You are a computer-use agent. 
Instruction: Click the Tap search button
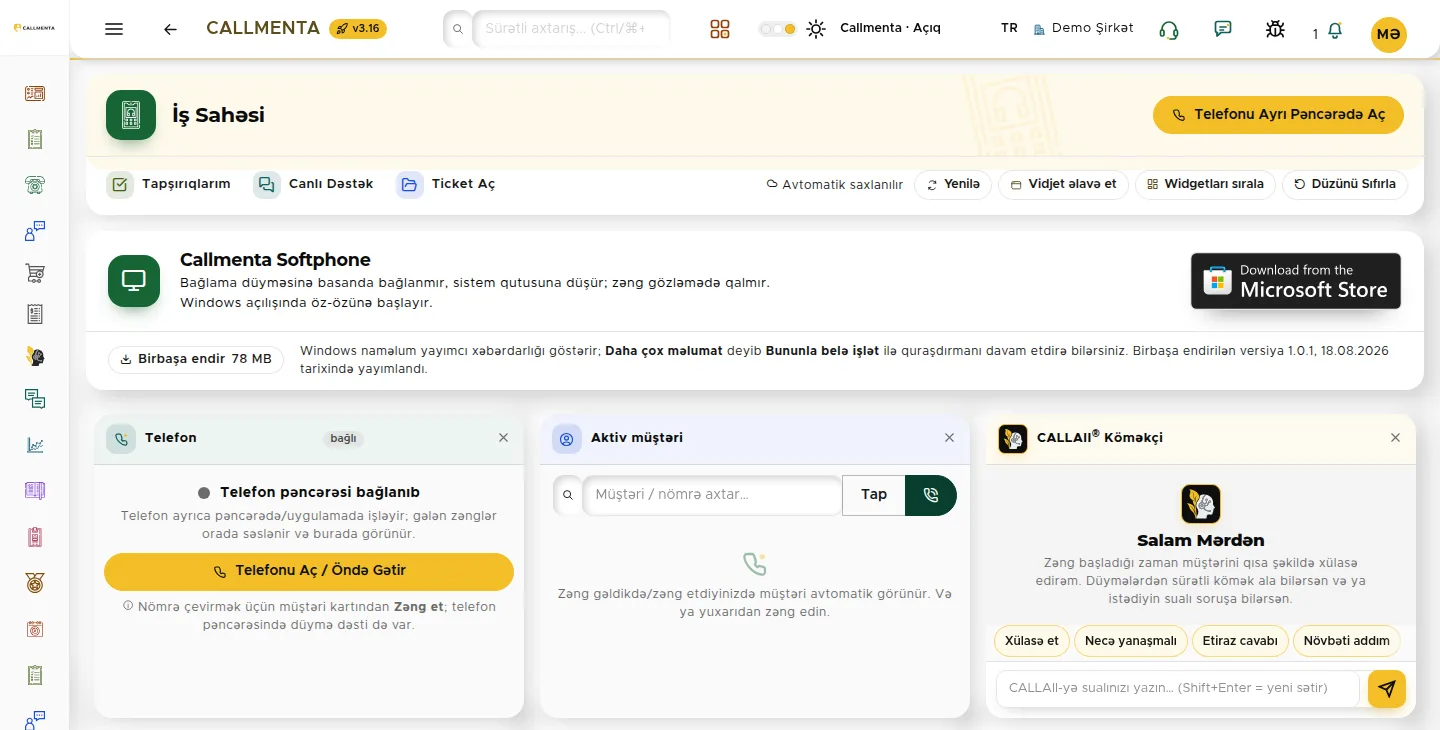pos(874,495)
